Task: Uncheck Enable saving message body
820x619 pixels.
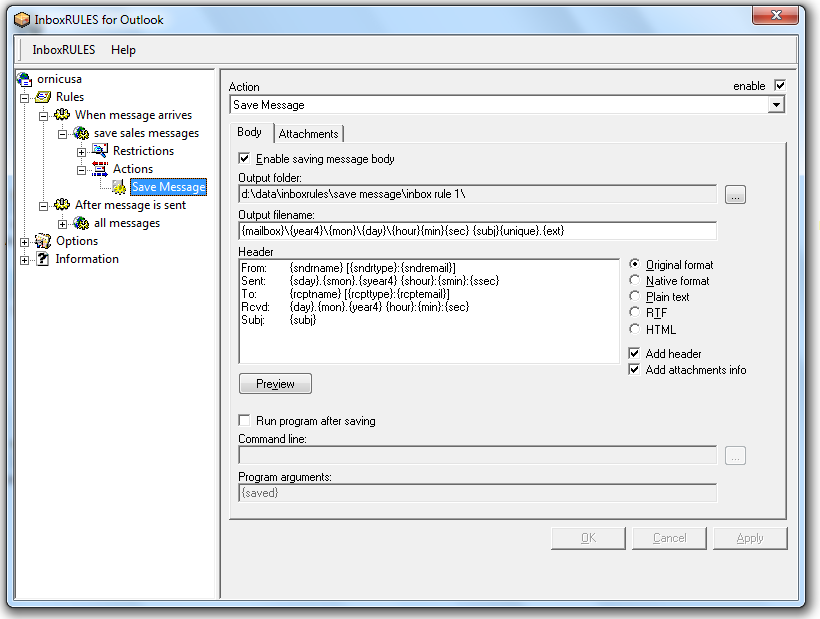Action: click(244, 158)
